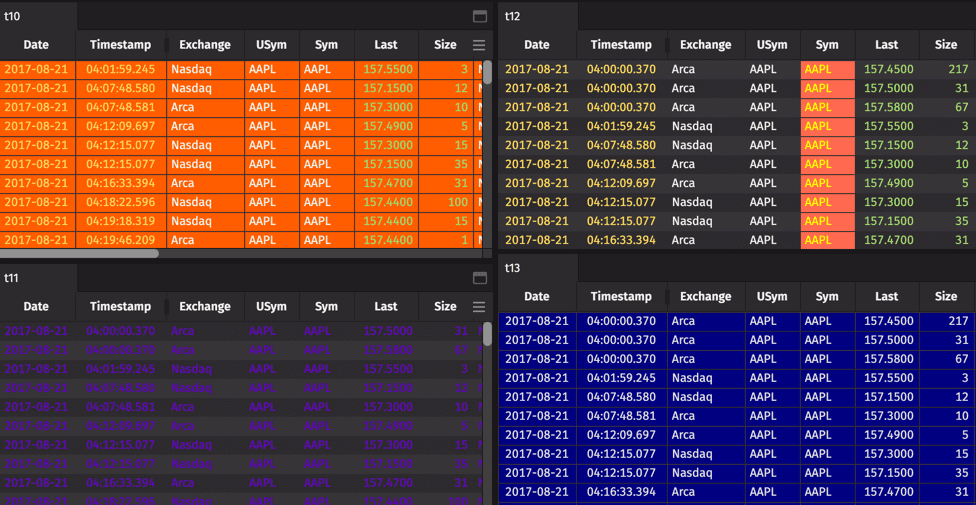Select the 157.5800 Last cell in t13
This screenshot has width=976, height=505.
[x=887, y=359]
